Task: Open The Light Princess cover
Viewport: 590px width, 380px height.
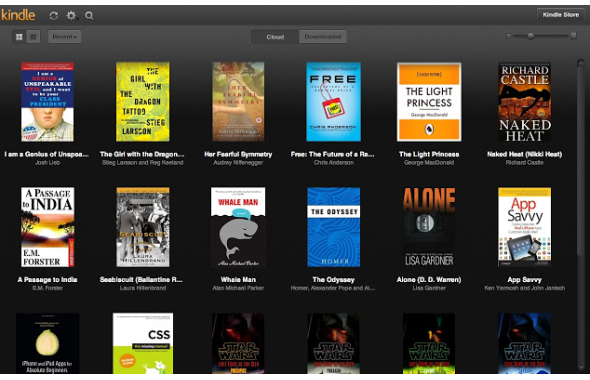Action: [x=429, y=102]
